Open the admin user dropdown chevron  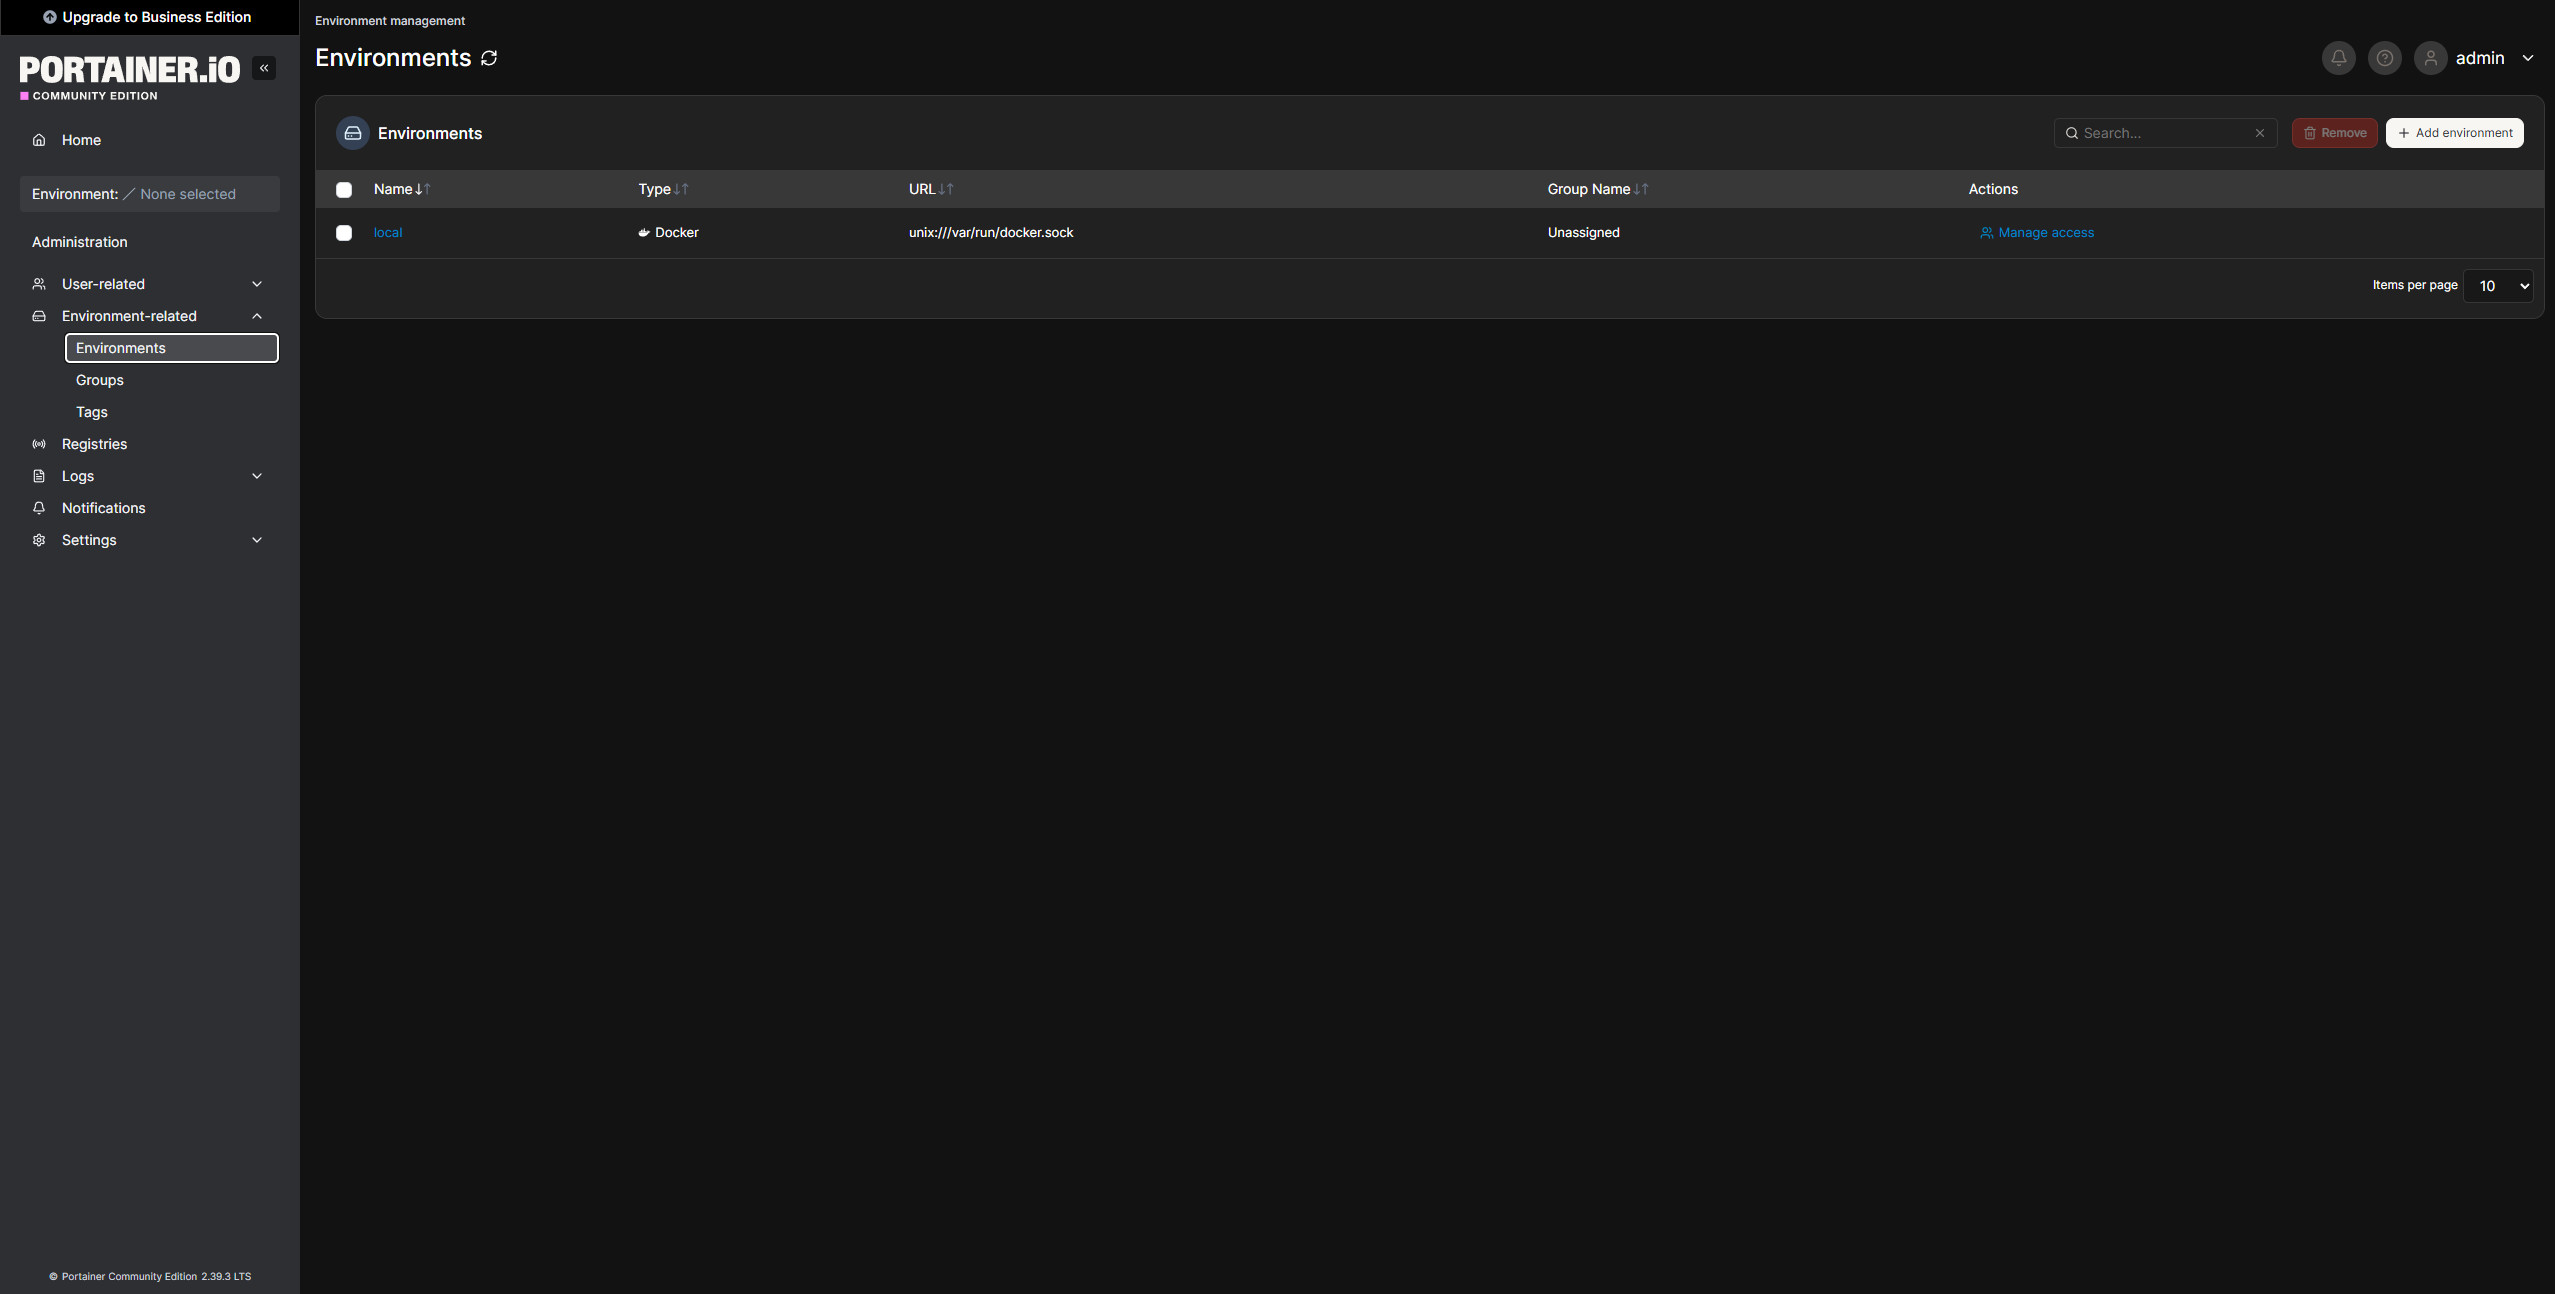tap(2528, 58)
